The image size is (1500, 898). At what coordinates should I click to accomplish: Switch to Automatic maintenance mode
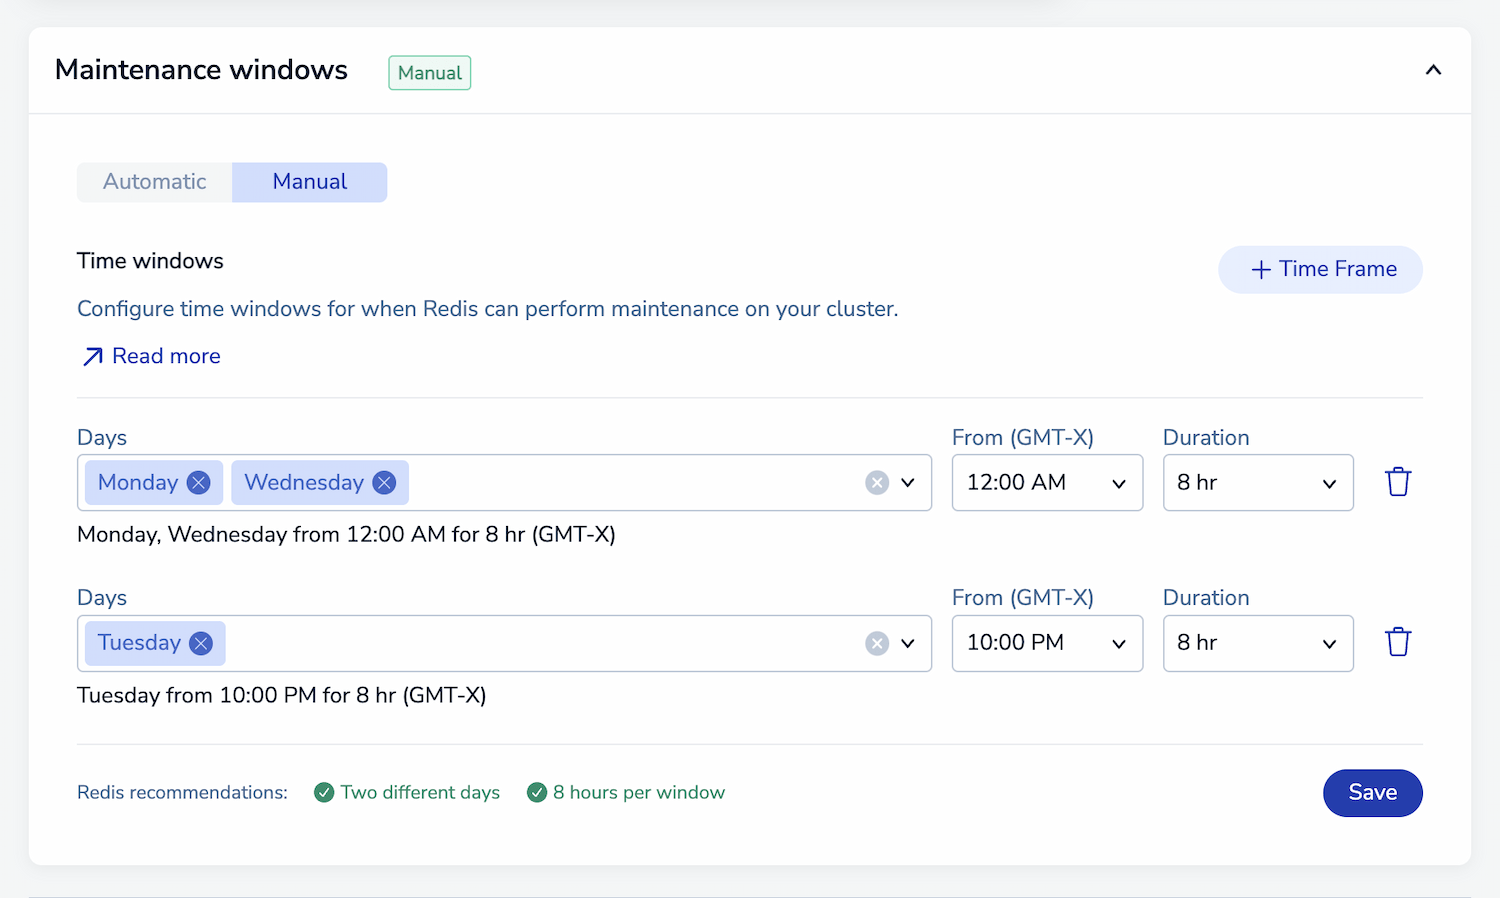155,182
